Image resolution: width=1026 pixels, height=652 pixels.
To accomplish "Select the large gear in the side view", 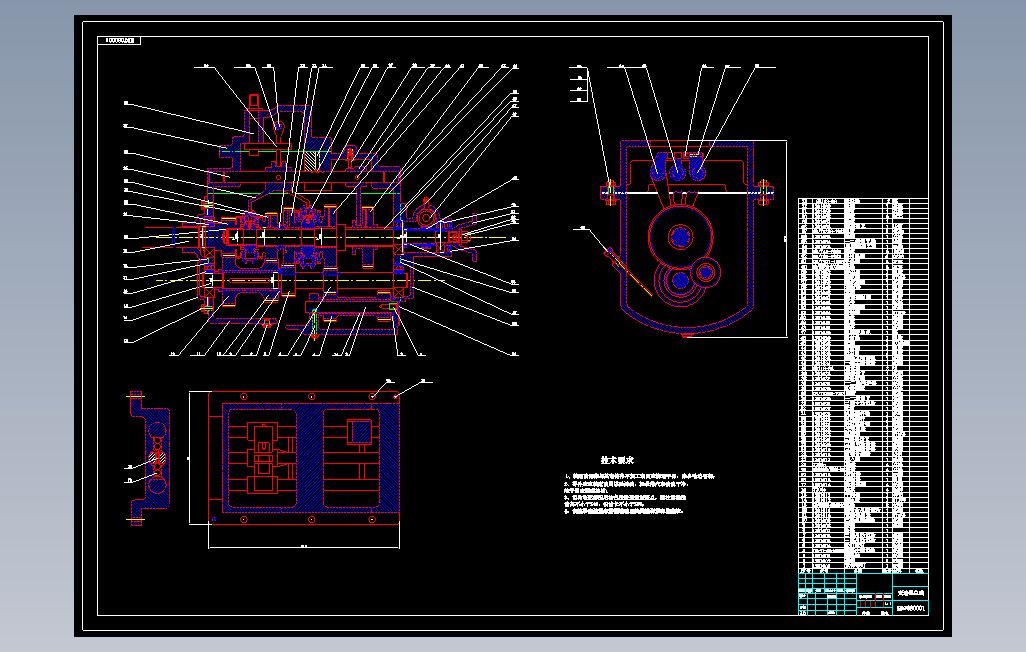I will [x=681, y=236].
